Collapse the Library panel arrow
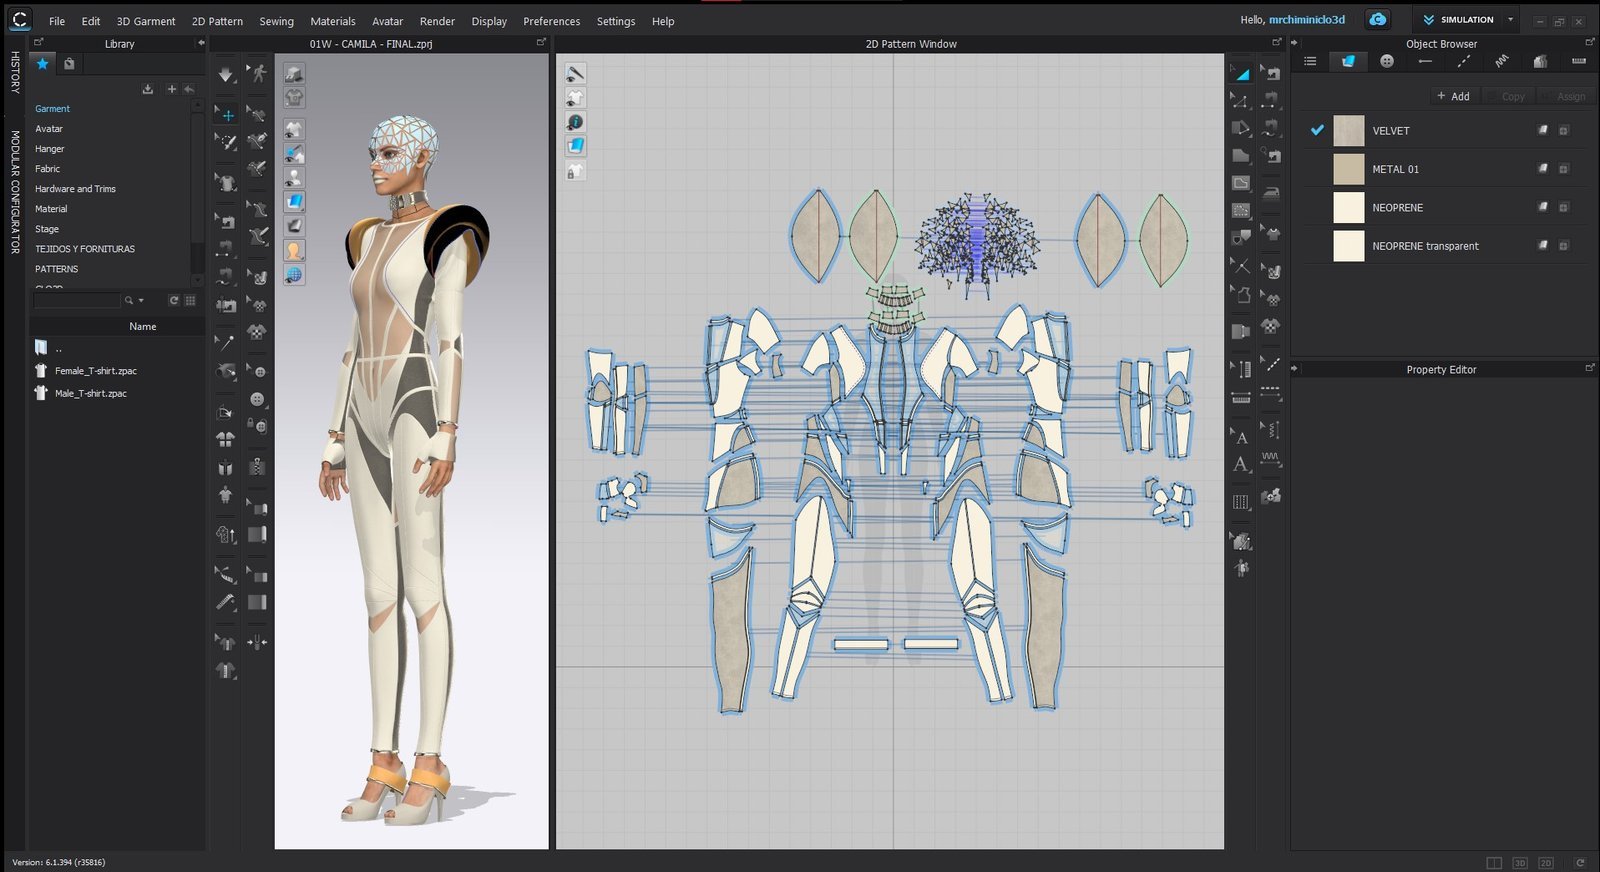This screenshot has width=1600, height=872. click(x=201, y=43)
